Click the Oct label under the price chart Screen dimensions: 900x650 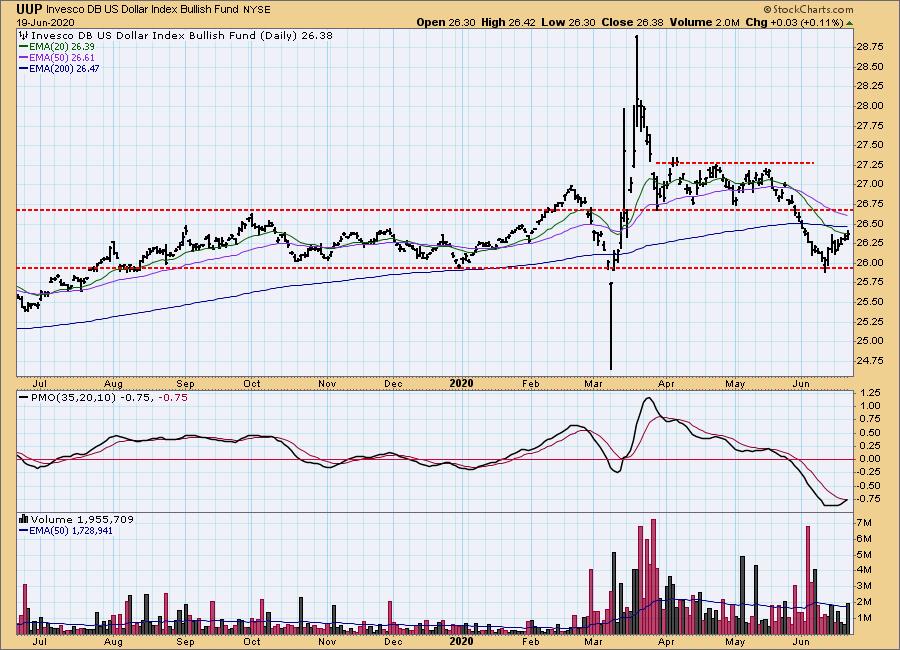point(251,383)
